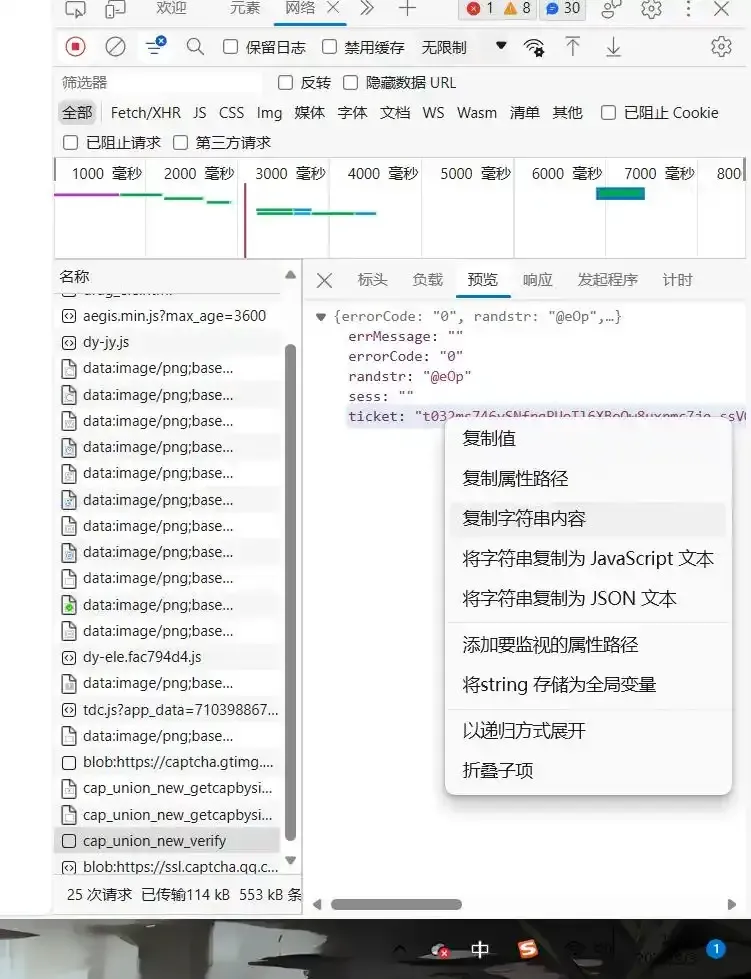The height and width of the screenshot is (979, 751).
Task: Filter requests by Fetch/XHR type
Action: 145,113
